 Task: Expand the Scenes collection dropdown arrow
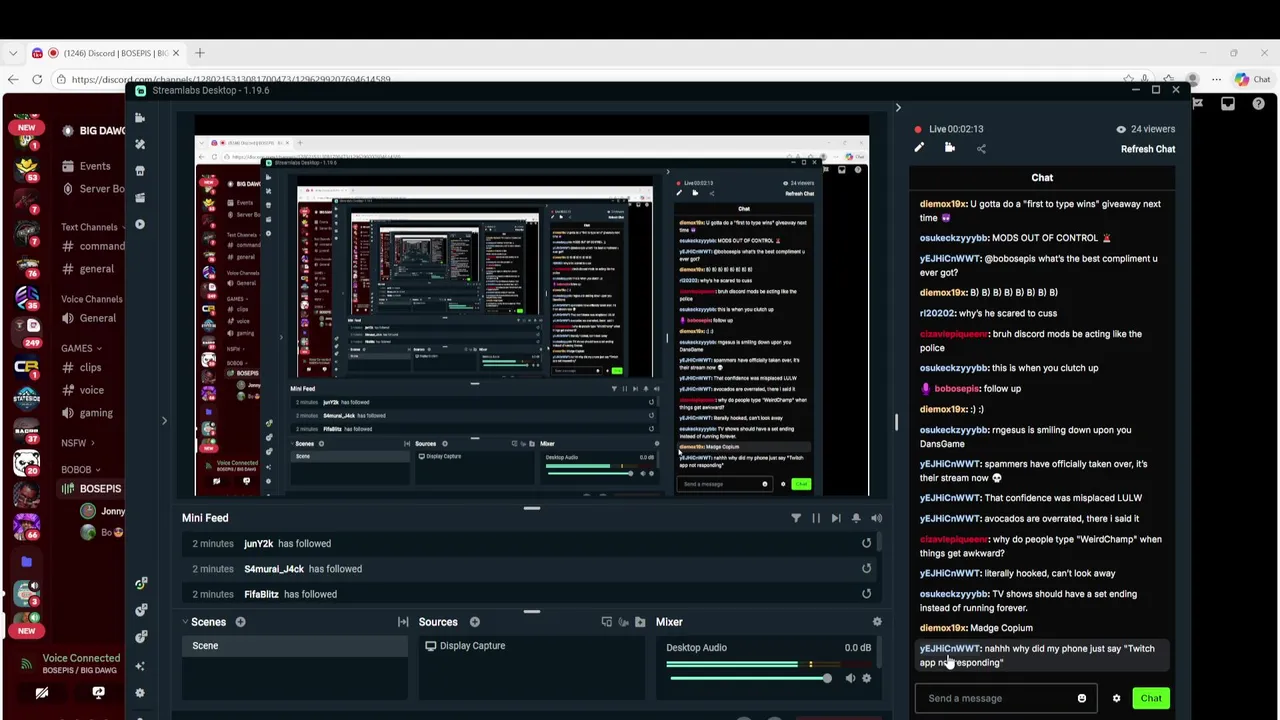coord(185,622)
